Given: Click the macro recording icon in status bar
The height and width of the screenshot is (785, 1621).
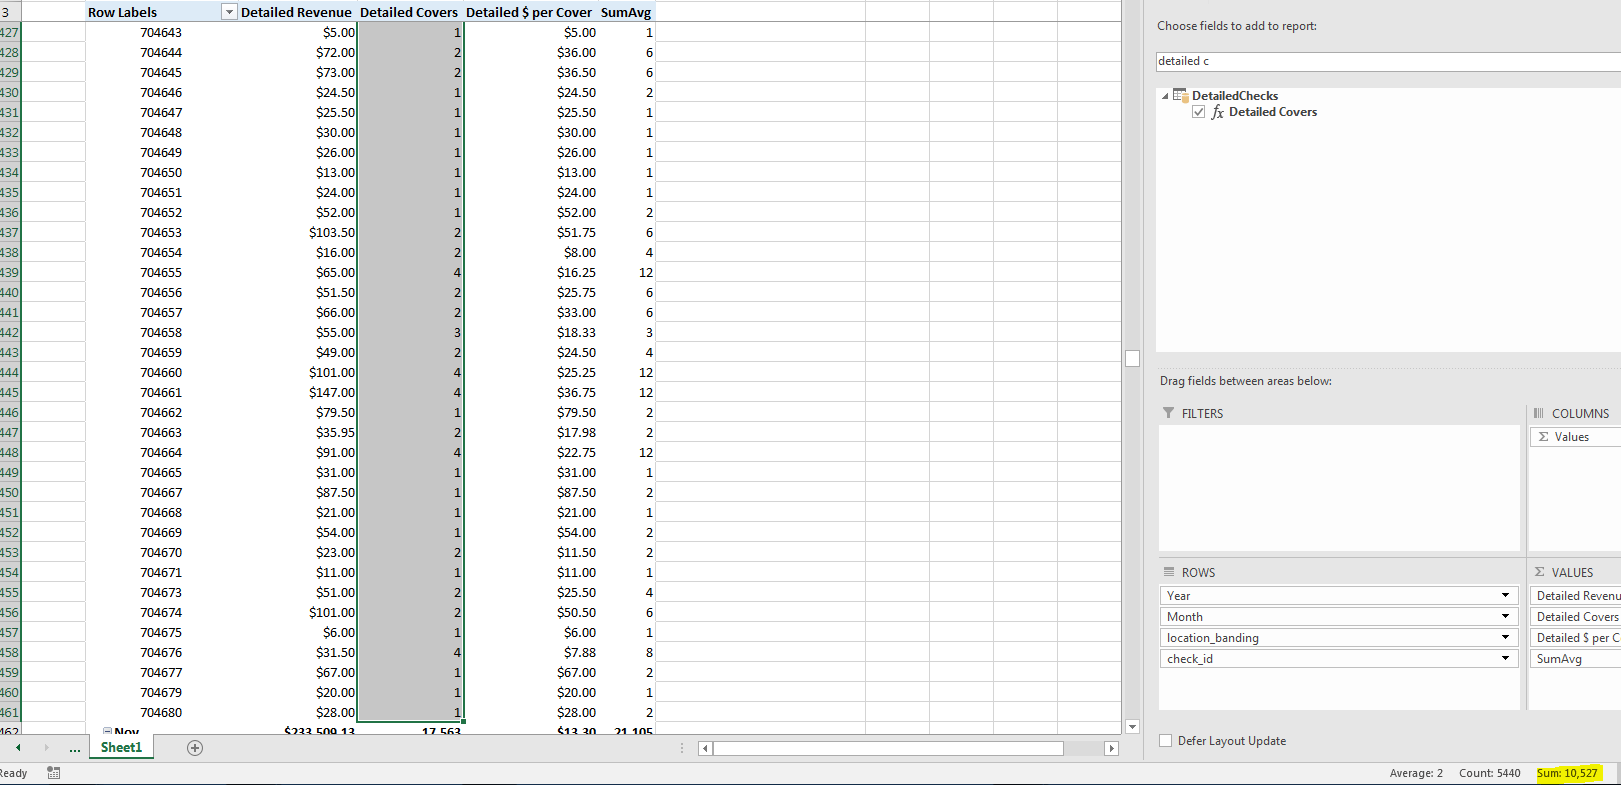Looking at the screenshot, I should pos(54,773).
